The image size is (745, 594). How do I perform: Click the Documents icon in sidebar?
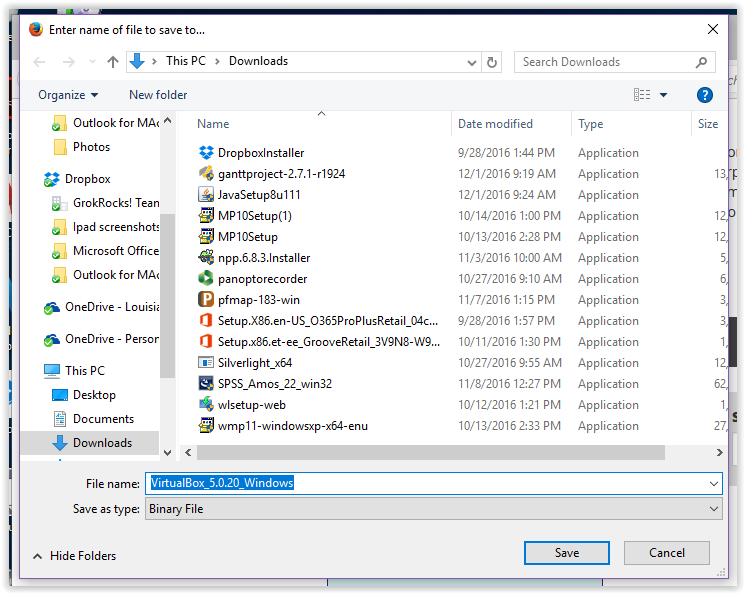point(60,419)
